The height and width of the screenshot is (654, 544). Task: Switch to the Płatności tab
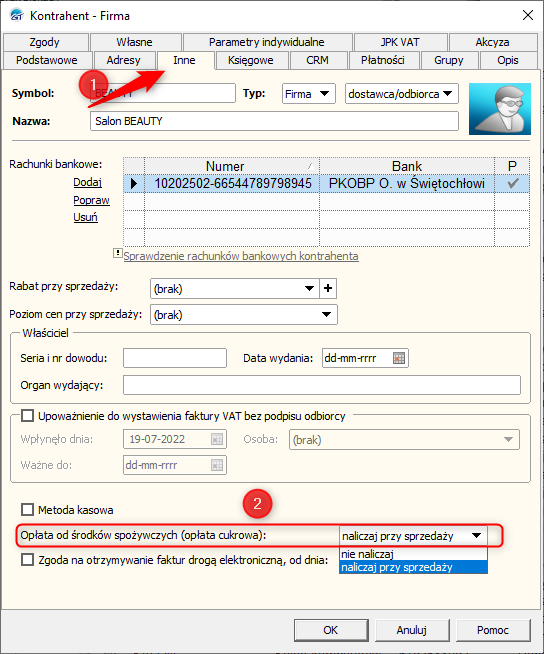(x=383, y=60)
